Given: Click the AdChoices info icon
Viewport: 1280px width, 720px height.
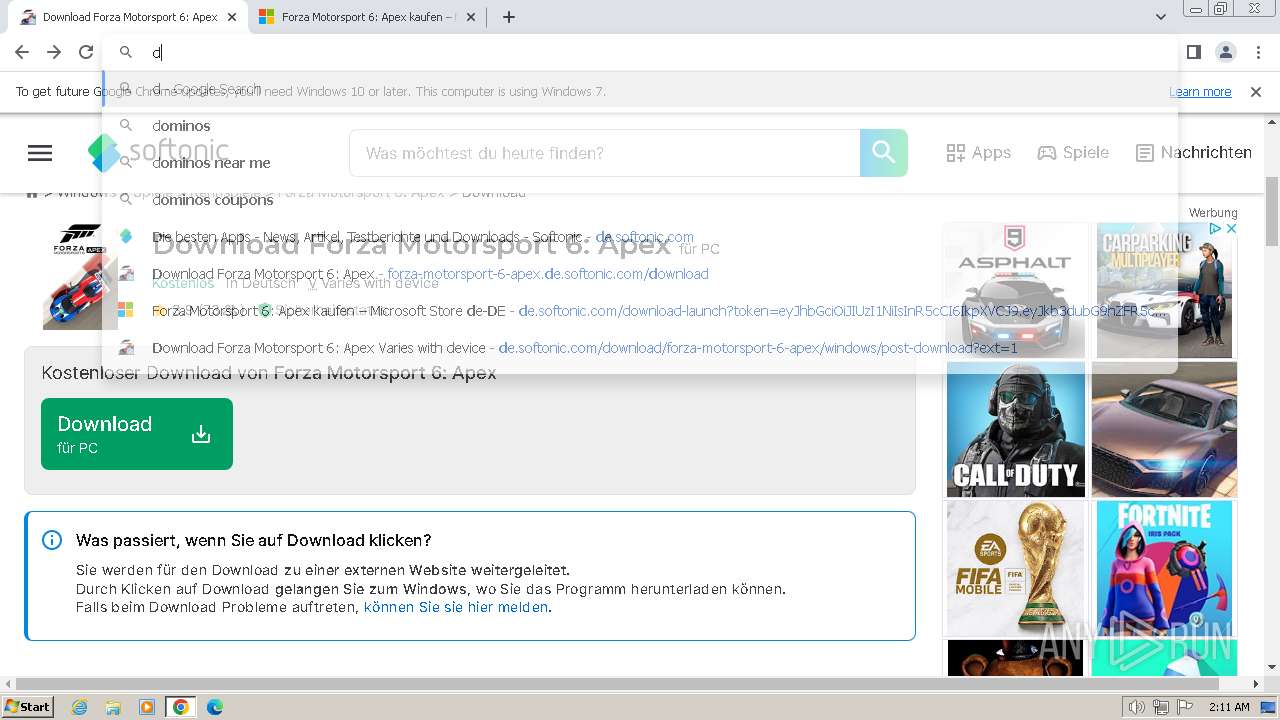Looking at the screenshot, I should [1216, 229].
